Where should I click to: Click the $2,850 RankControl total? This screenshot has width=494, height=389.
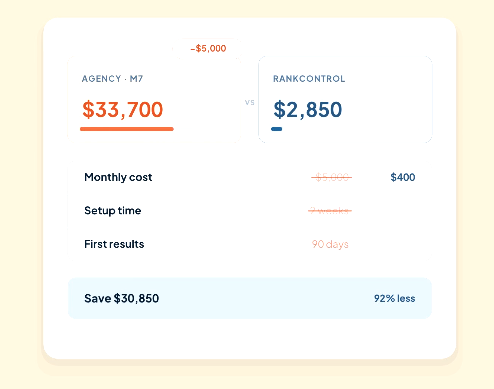(x=308, y=110)
